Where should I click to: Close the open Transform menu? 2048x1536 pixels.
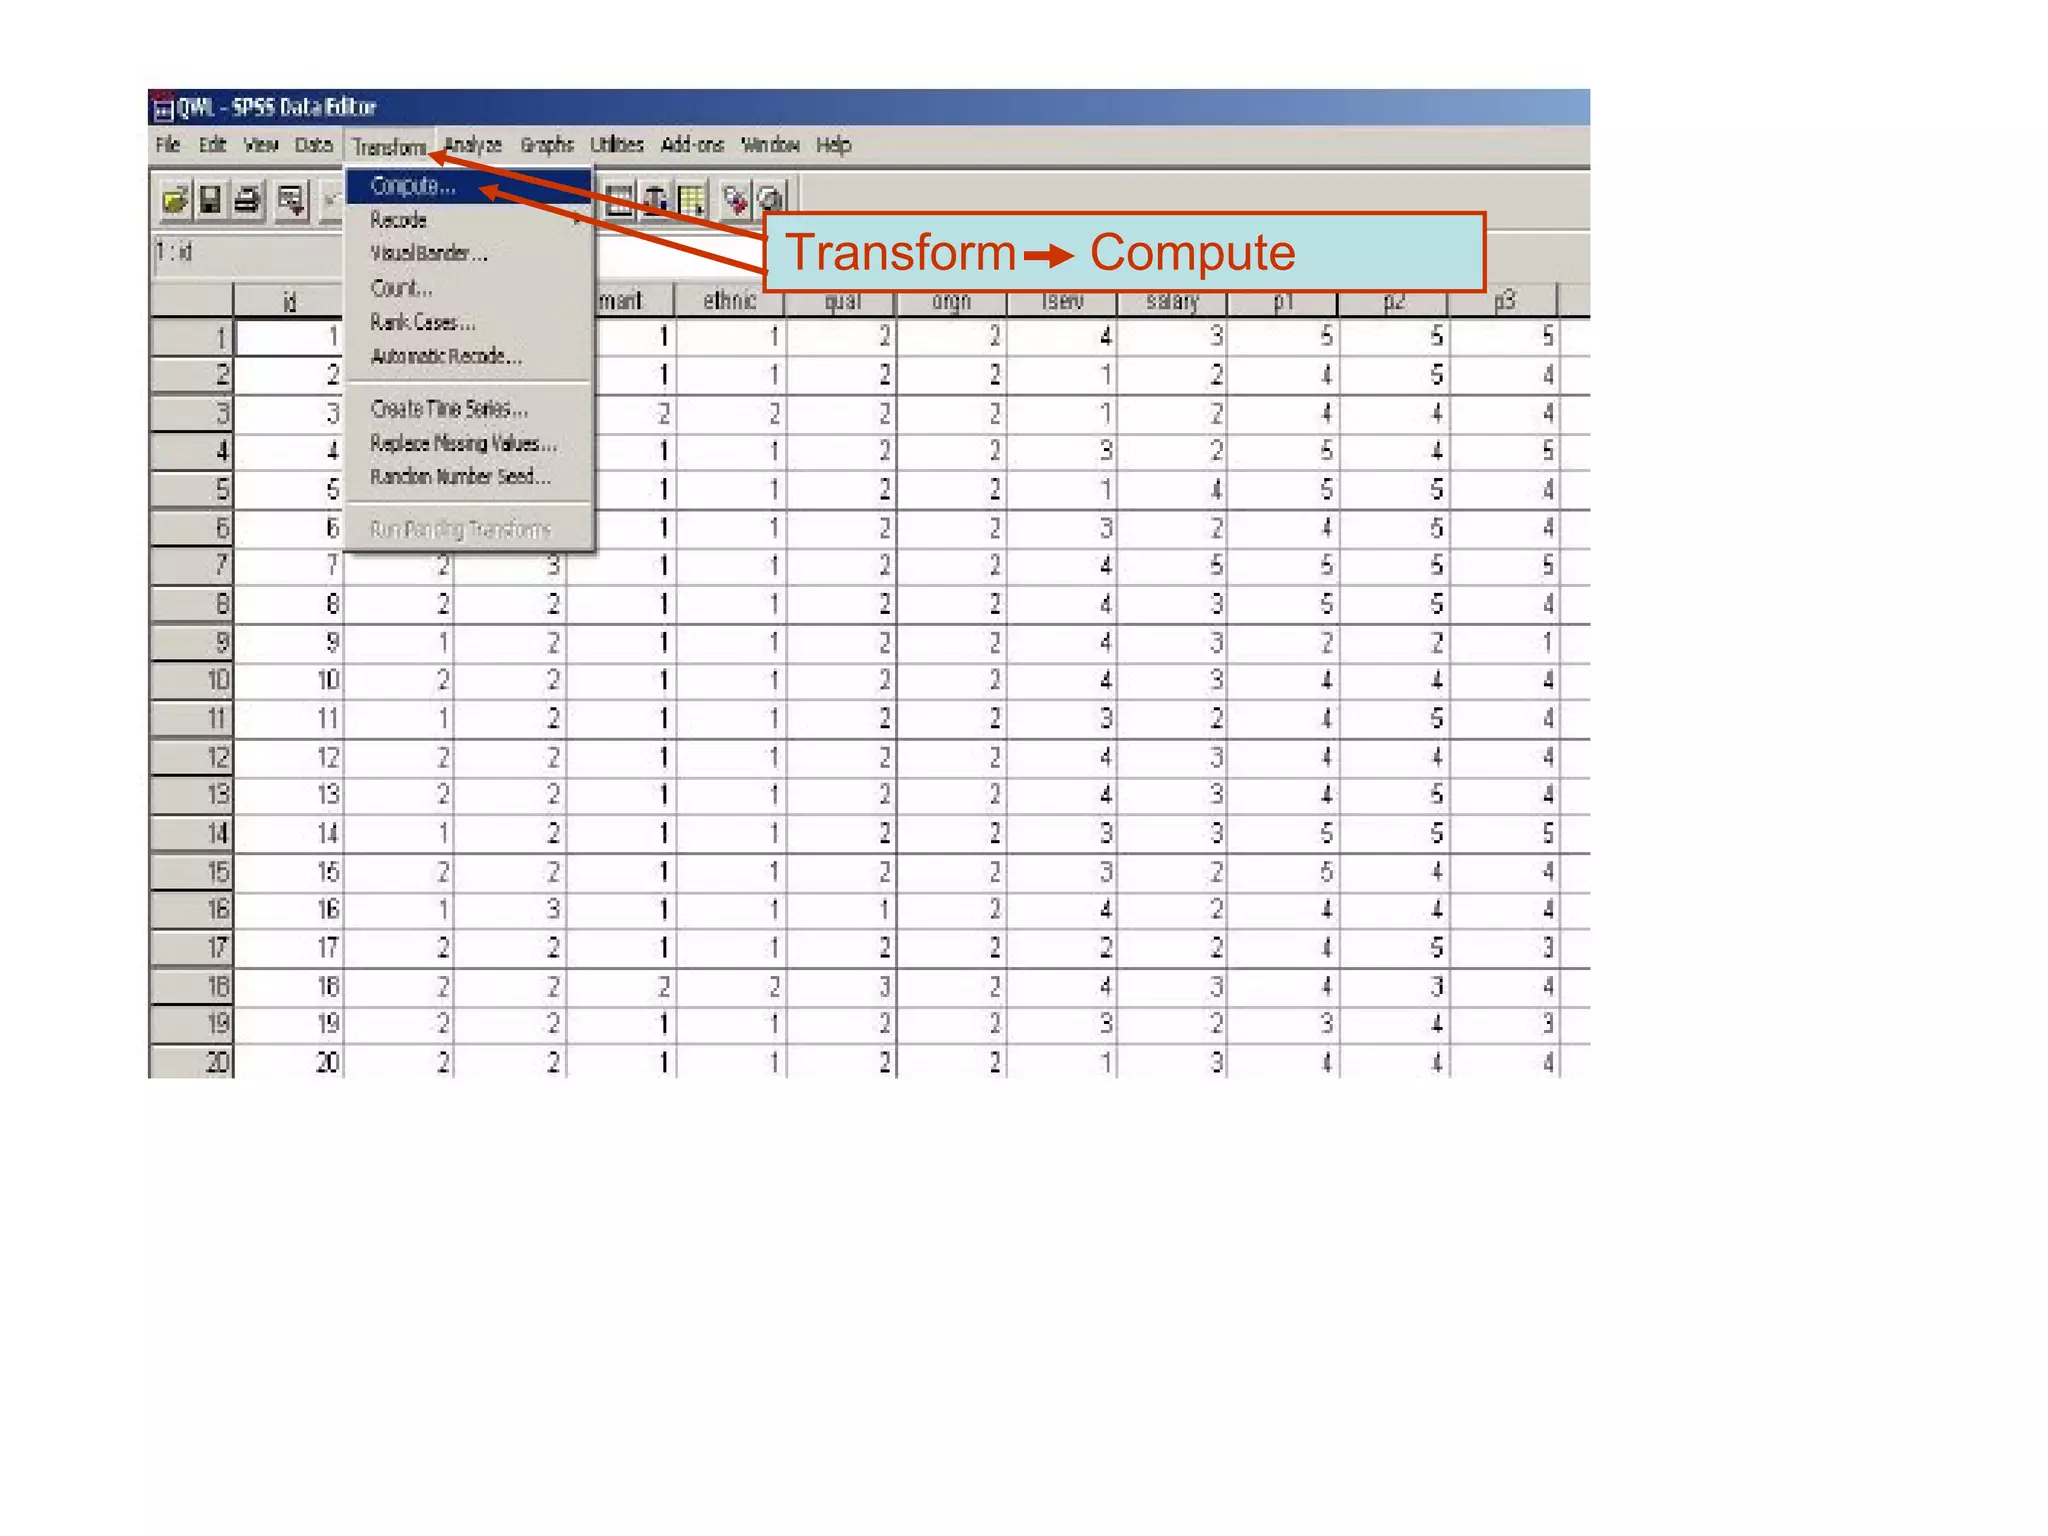pos(389,147)
